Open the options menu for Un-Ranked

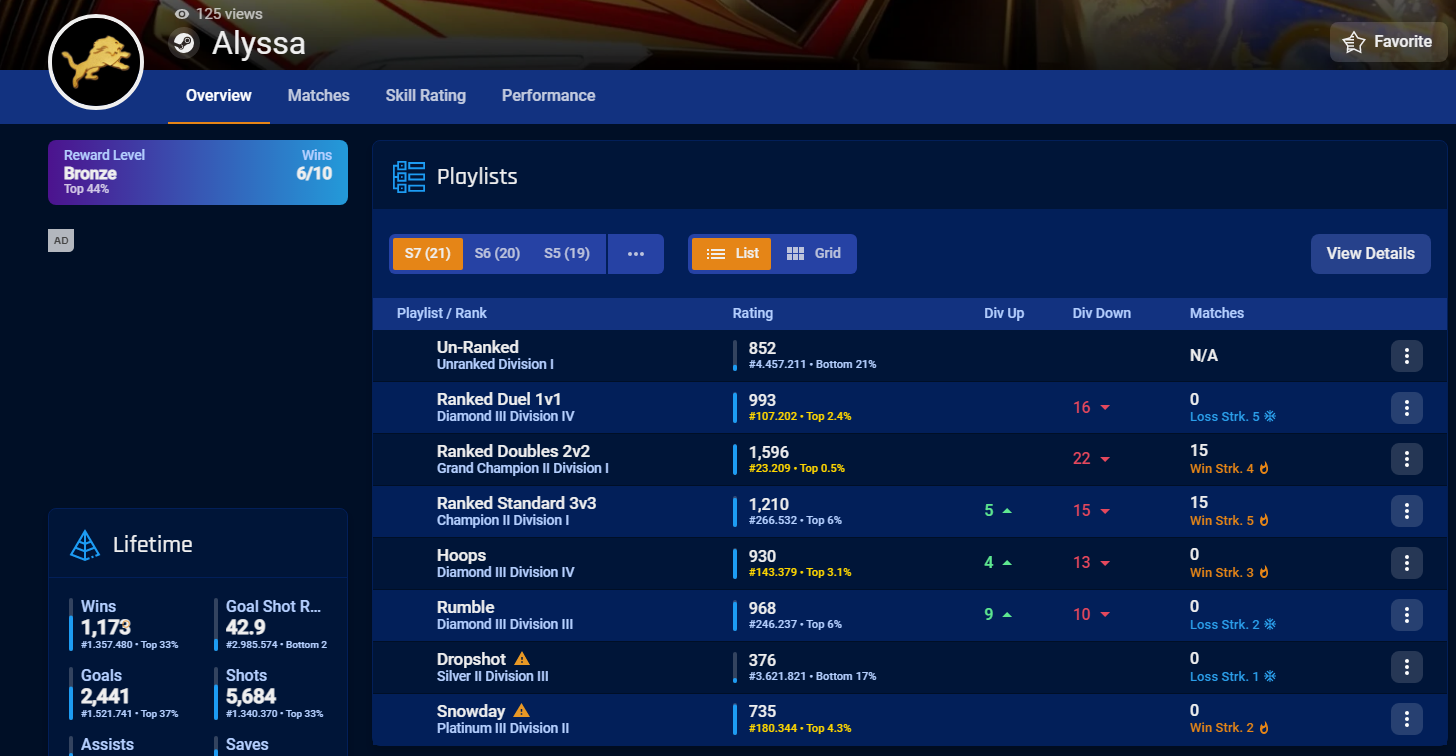tap(1406, 355)
